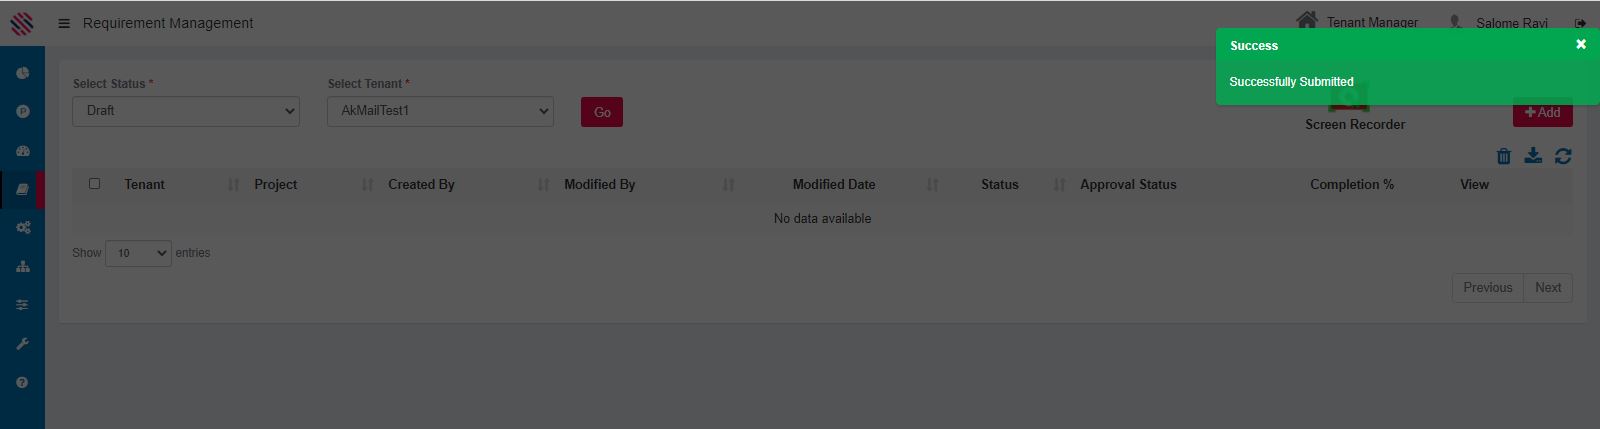Click the trash delete icon
Viewport: 1600px width, 429px height.
[x=1503, y=156]
